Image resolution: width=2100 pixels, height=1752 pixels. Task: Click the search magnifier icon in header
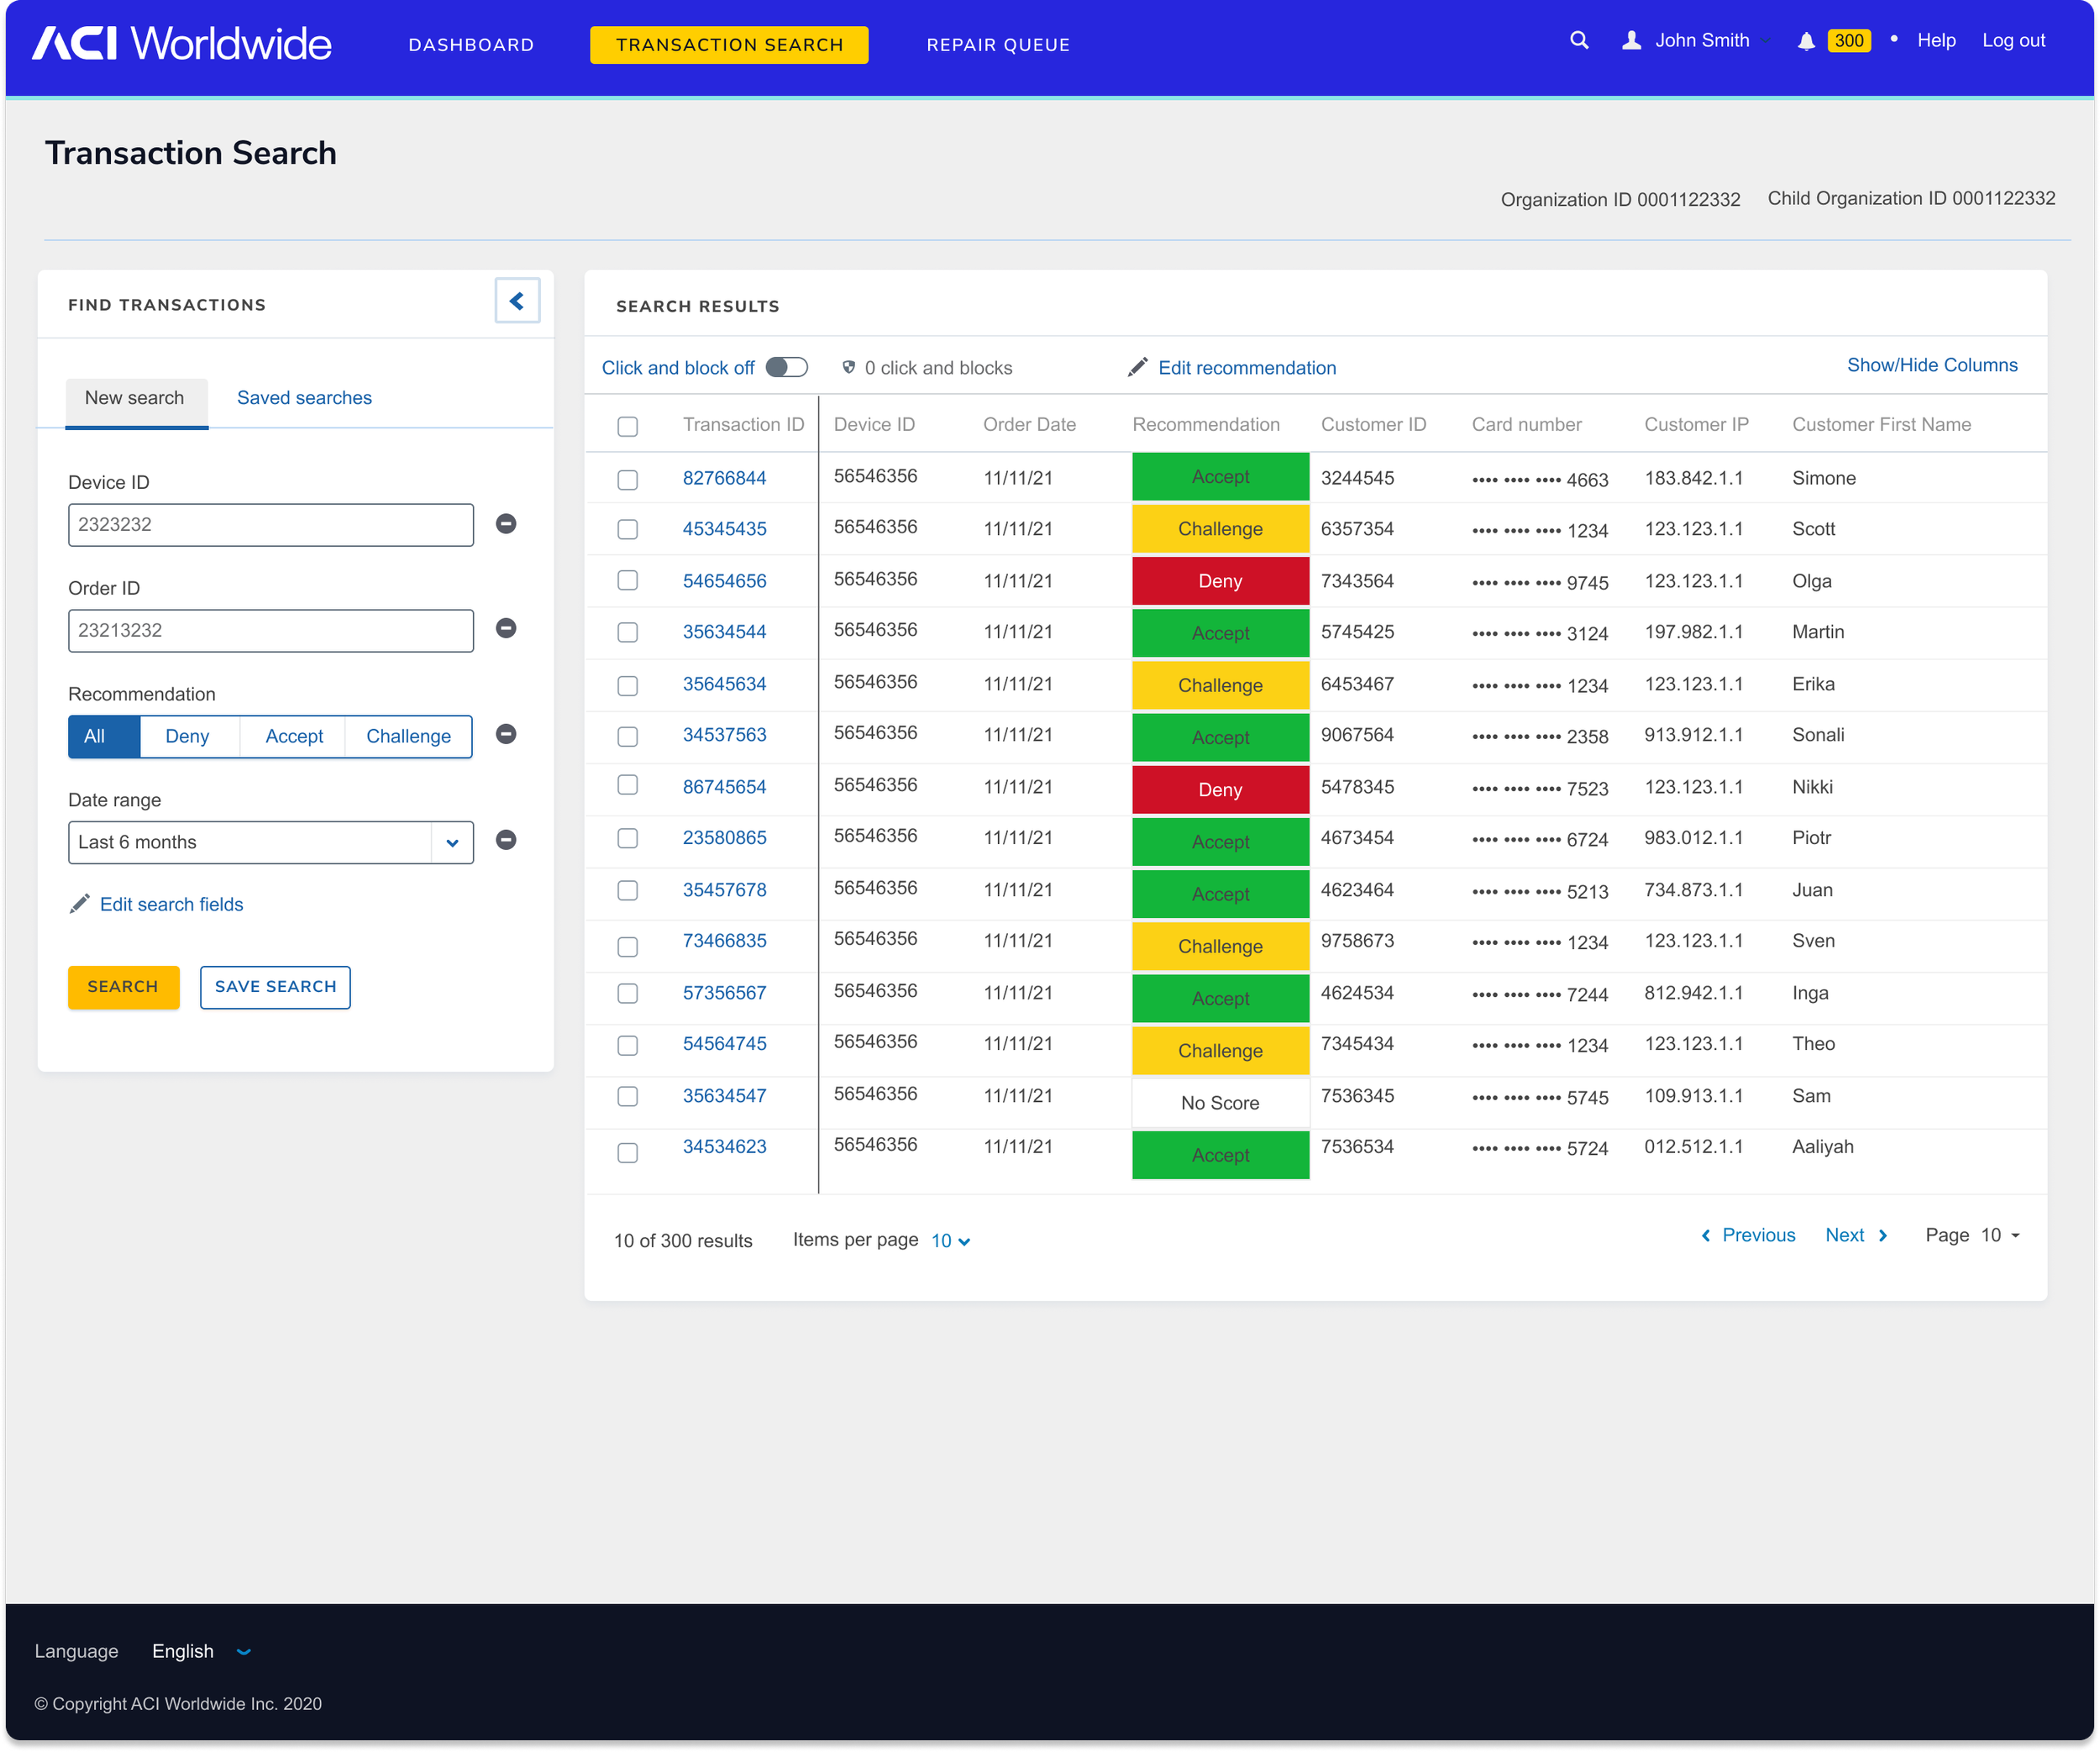(x=1579, y=40)
